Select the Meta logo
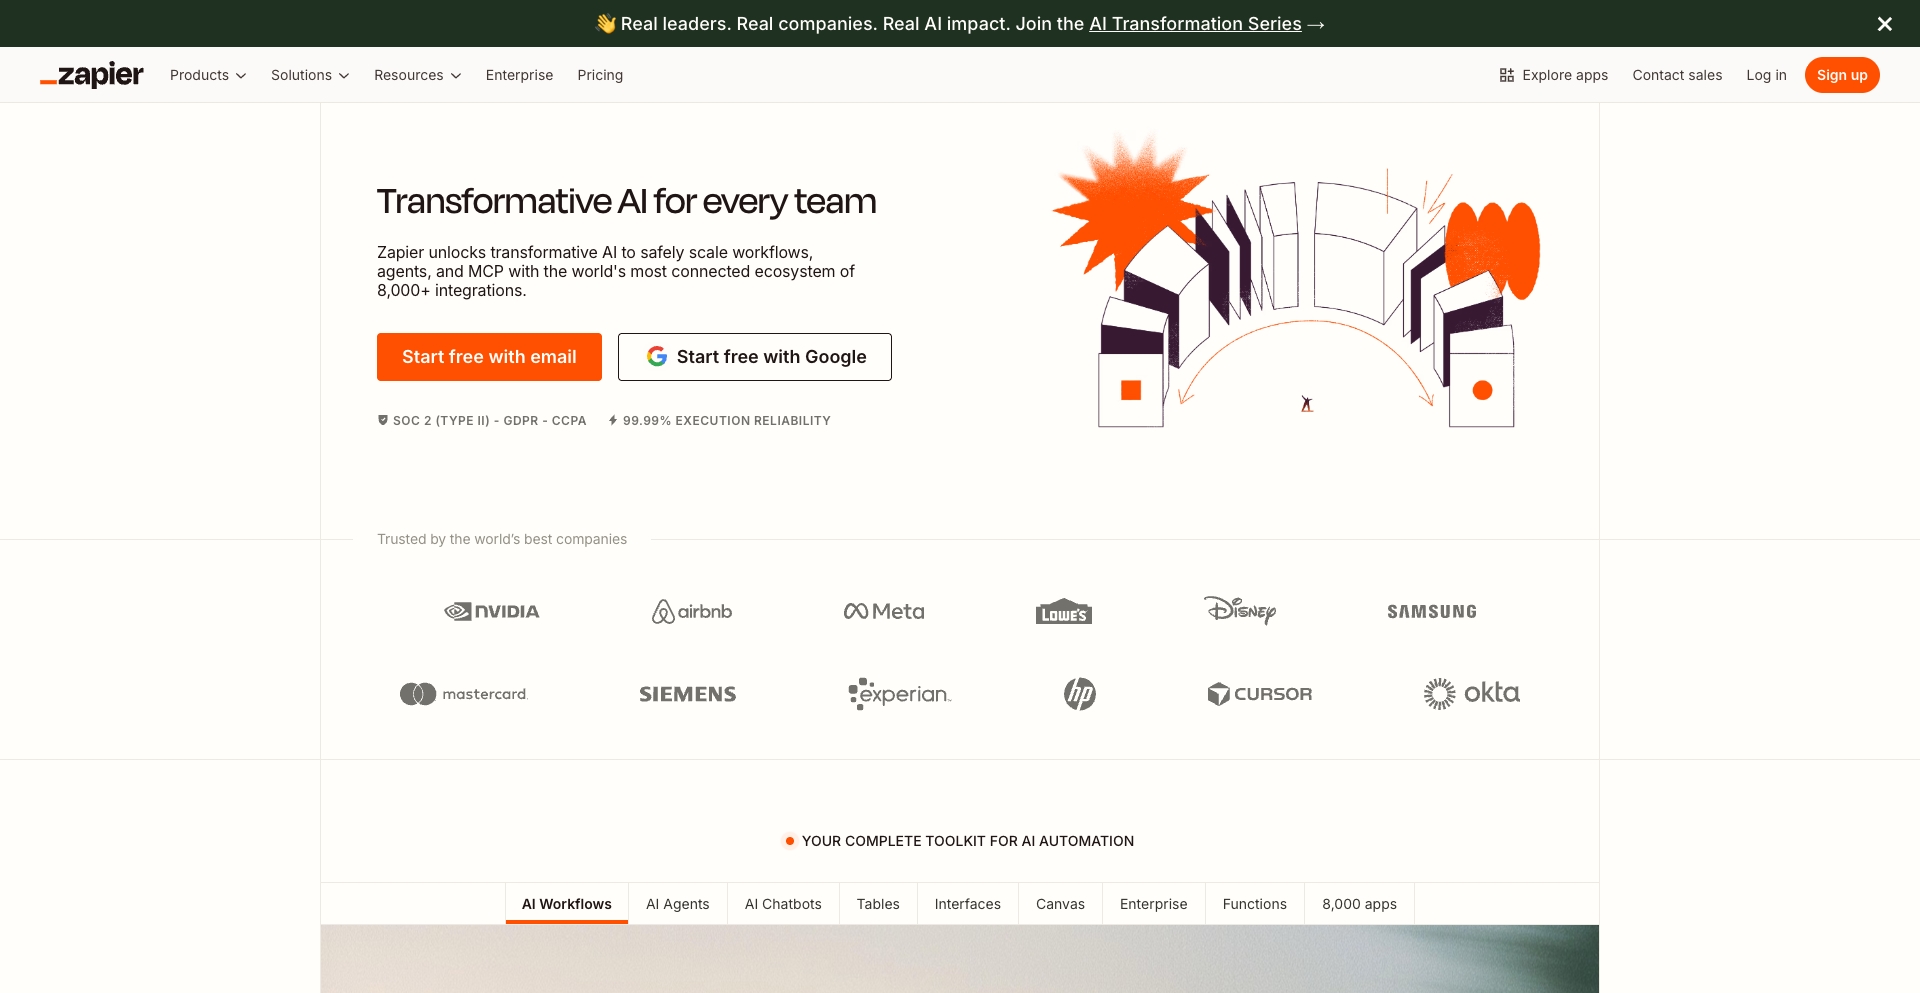Screen dimensions: 1920x993 point(883,611)
